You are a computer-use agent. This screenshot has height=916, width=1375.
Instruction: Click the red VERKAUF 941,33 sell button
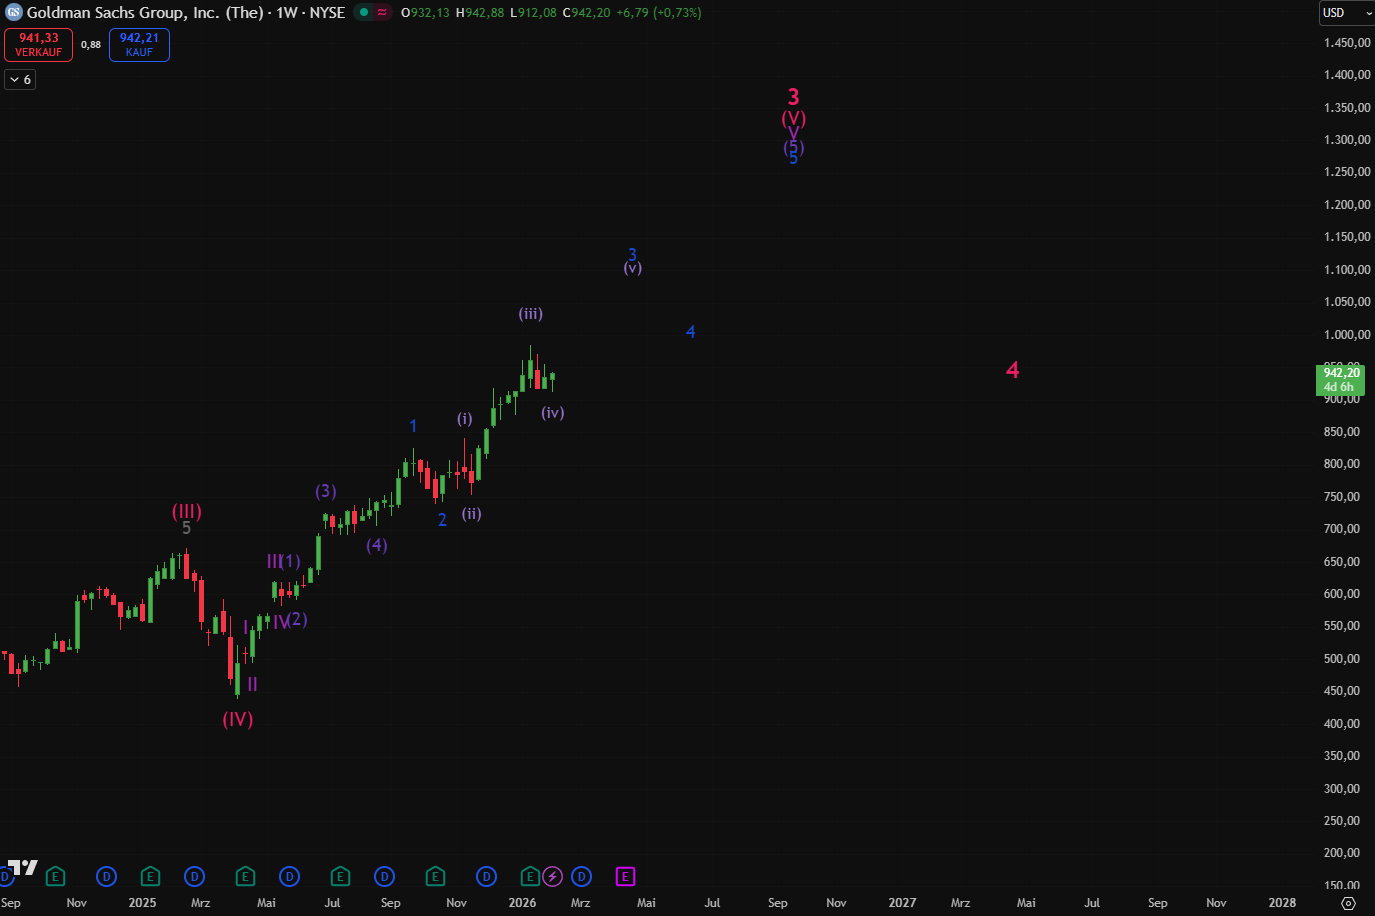point(39,45)
